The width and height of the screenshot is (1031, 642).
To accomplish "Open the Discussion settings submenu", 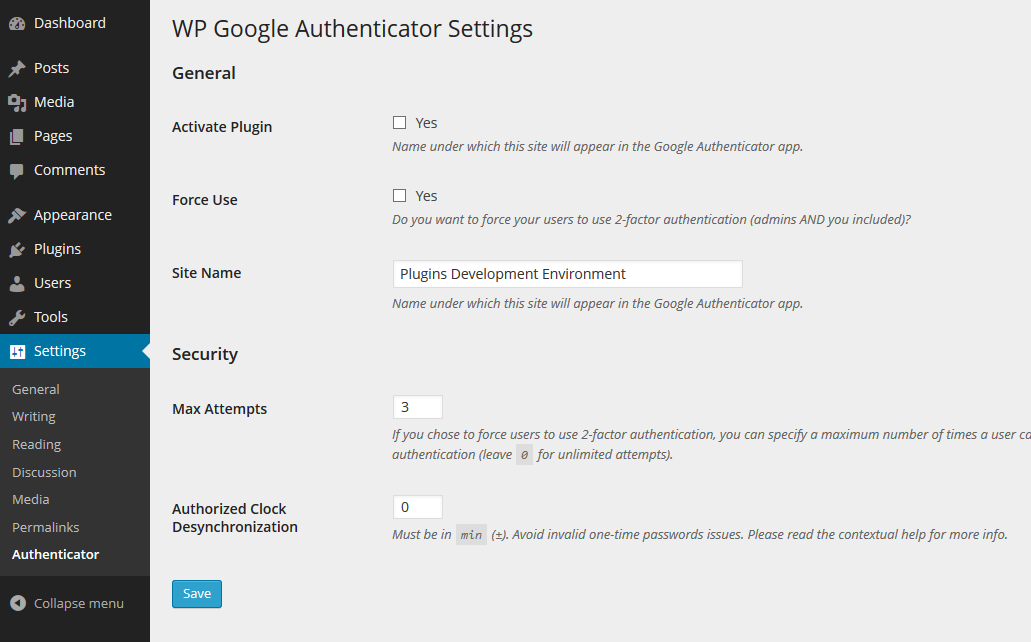I will click(x=44, y=472).
